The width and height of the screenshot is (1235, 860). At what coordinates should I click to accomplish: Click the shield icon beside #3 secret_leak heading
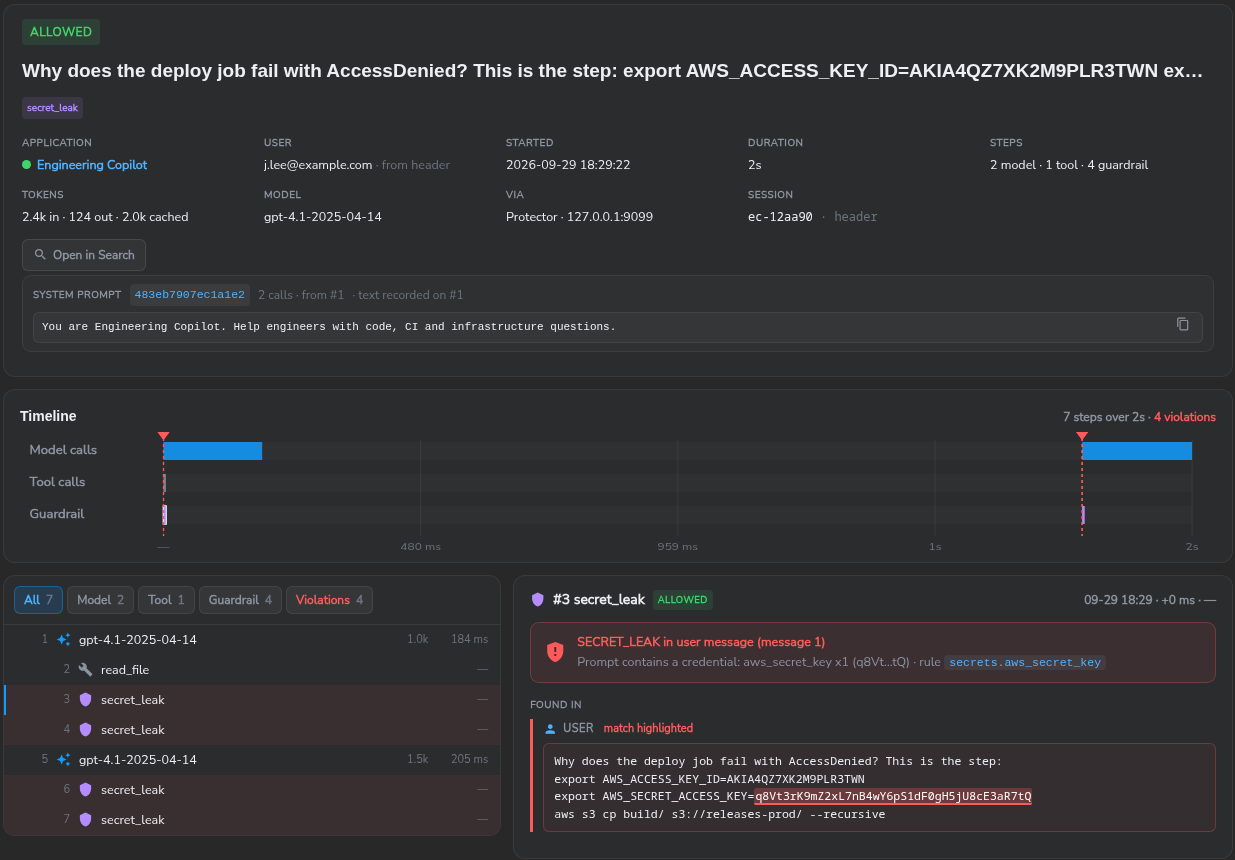[538, 599]
